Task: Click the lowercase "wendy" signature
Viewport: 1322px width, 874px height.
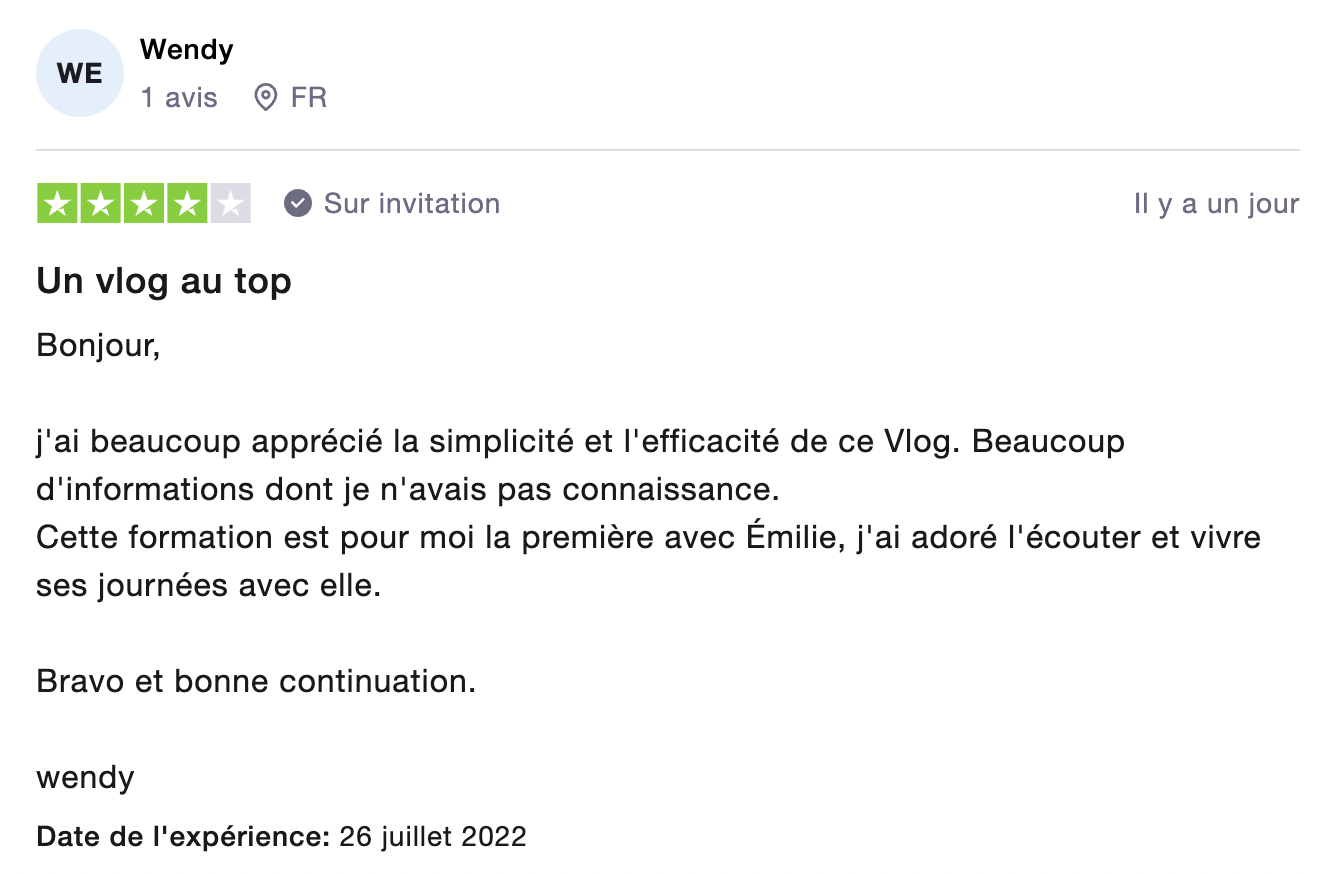Action: (85, 777)
